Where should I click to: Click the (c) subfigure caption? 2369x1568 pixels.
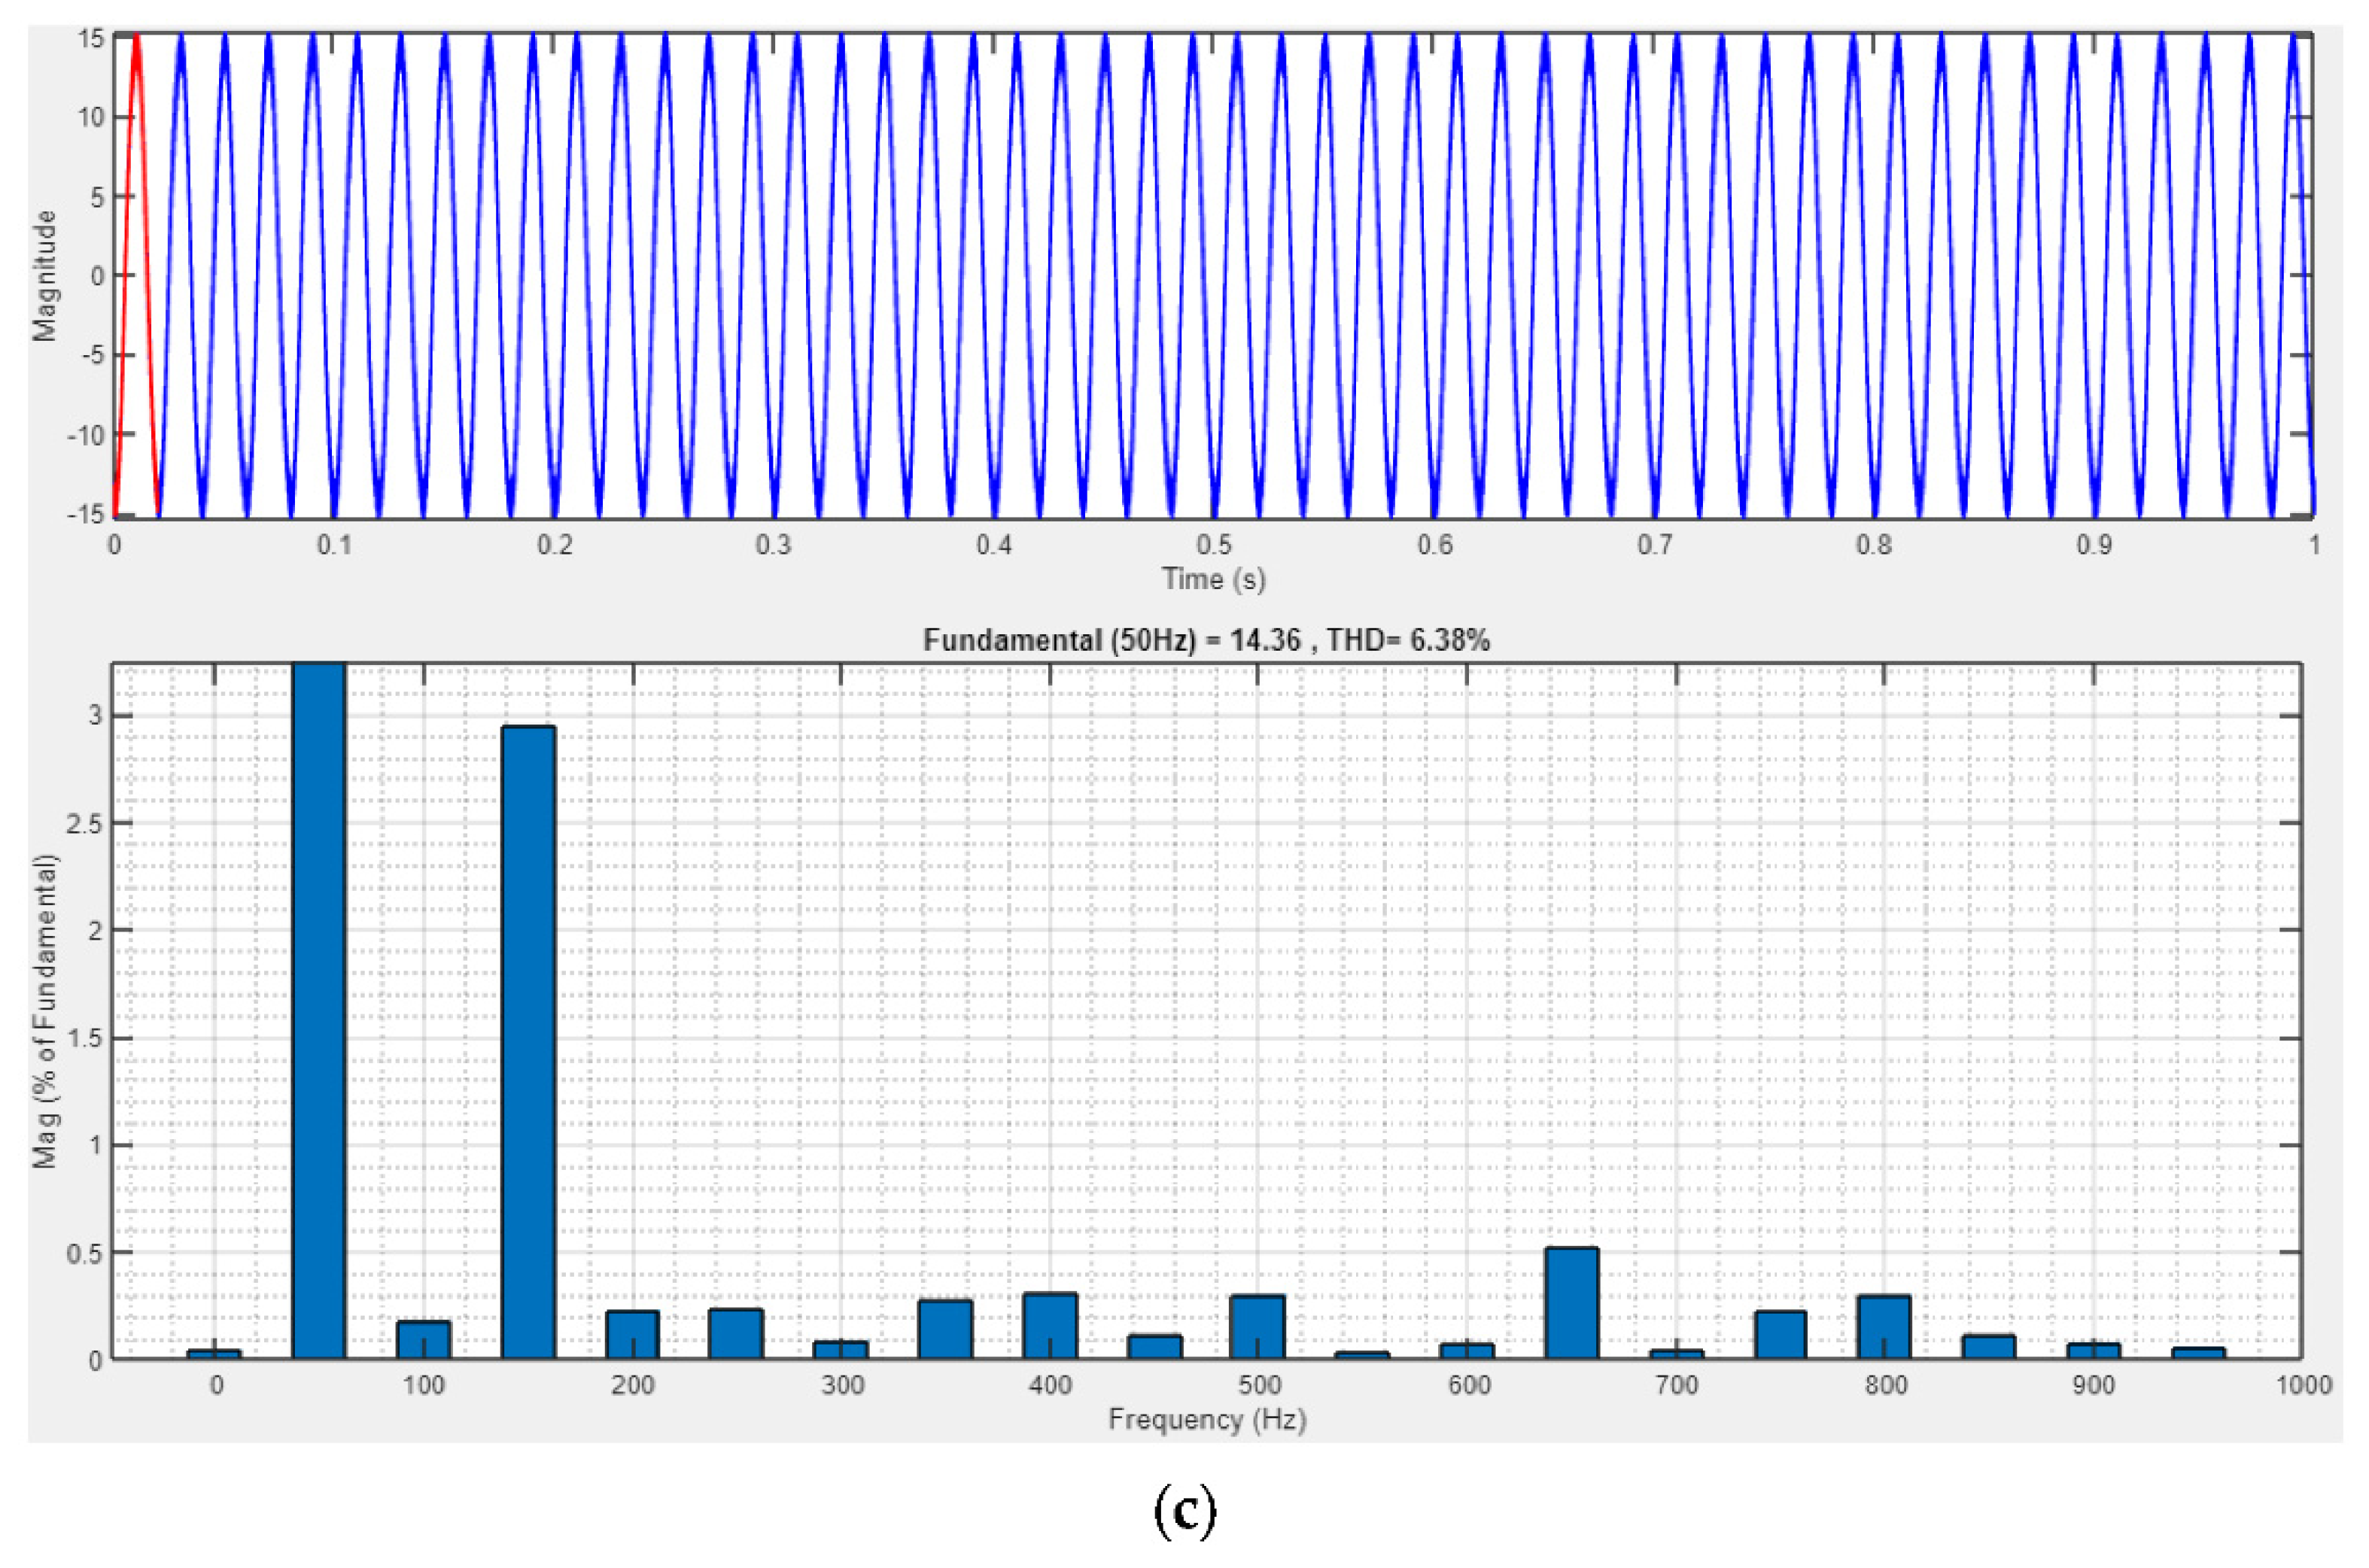pos(1185,1513)
